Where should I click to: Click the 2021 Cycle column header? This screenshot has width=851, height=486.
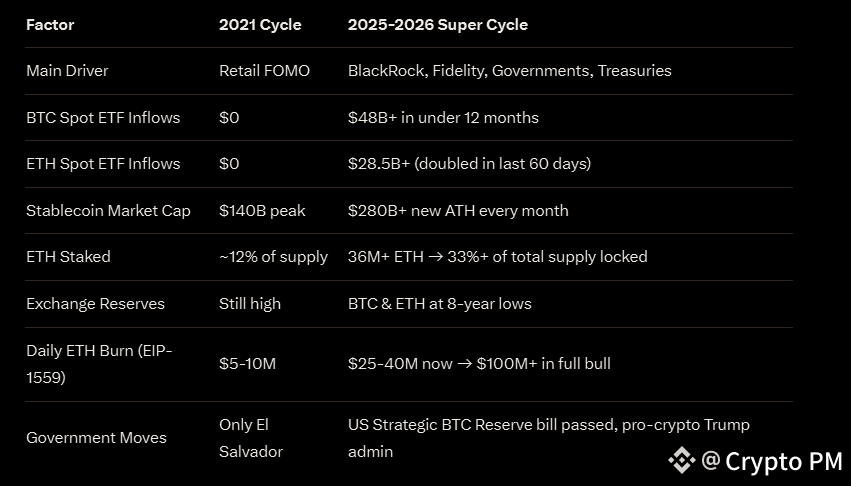[260, 24]
